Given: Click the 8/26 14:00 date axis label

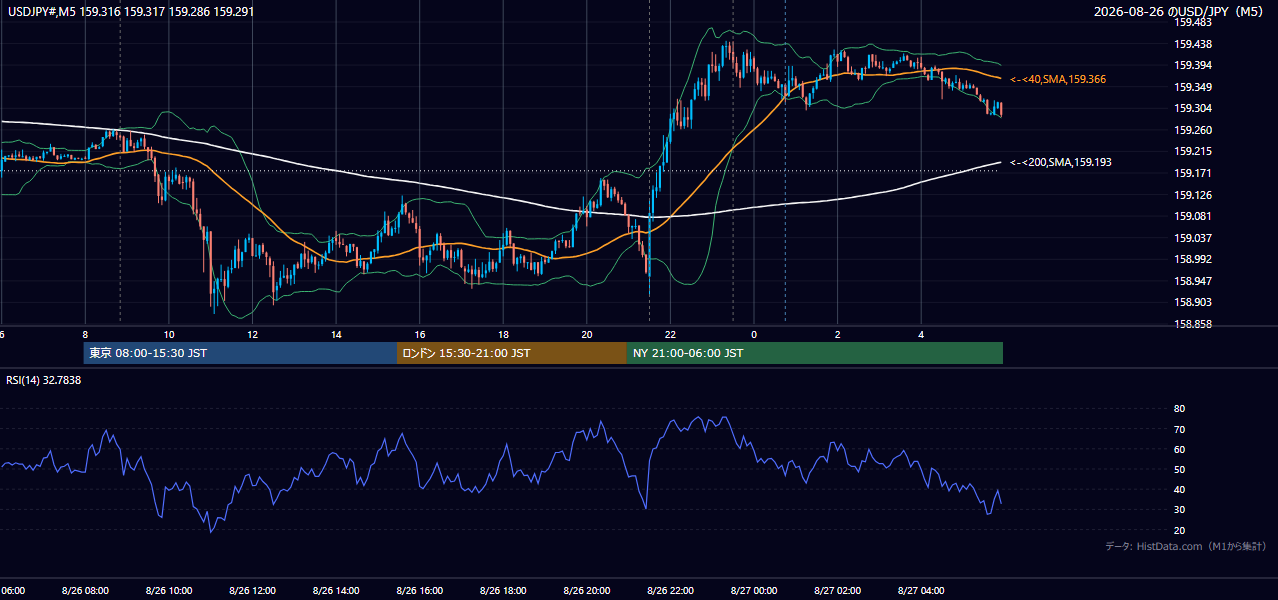Looking at the screenshot, I should 336,590.
